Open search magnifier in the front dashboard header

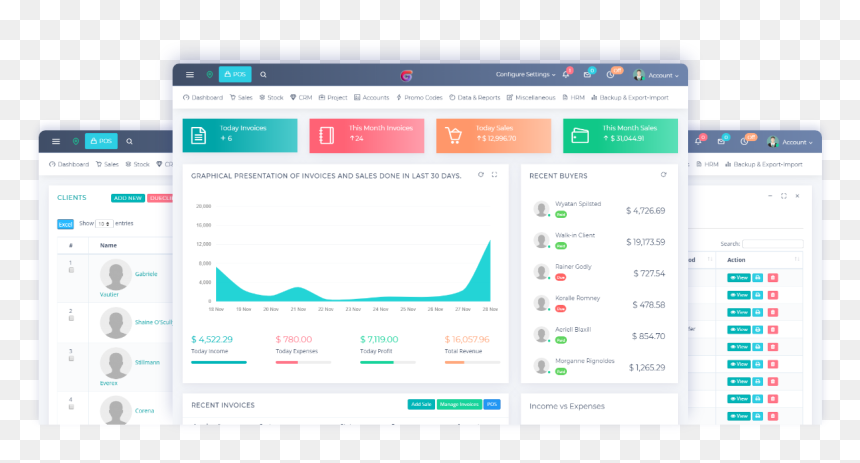(263, 75)
